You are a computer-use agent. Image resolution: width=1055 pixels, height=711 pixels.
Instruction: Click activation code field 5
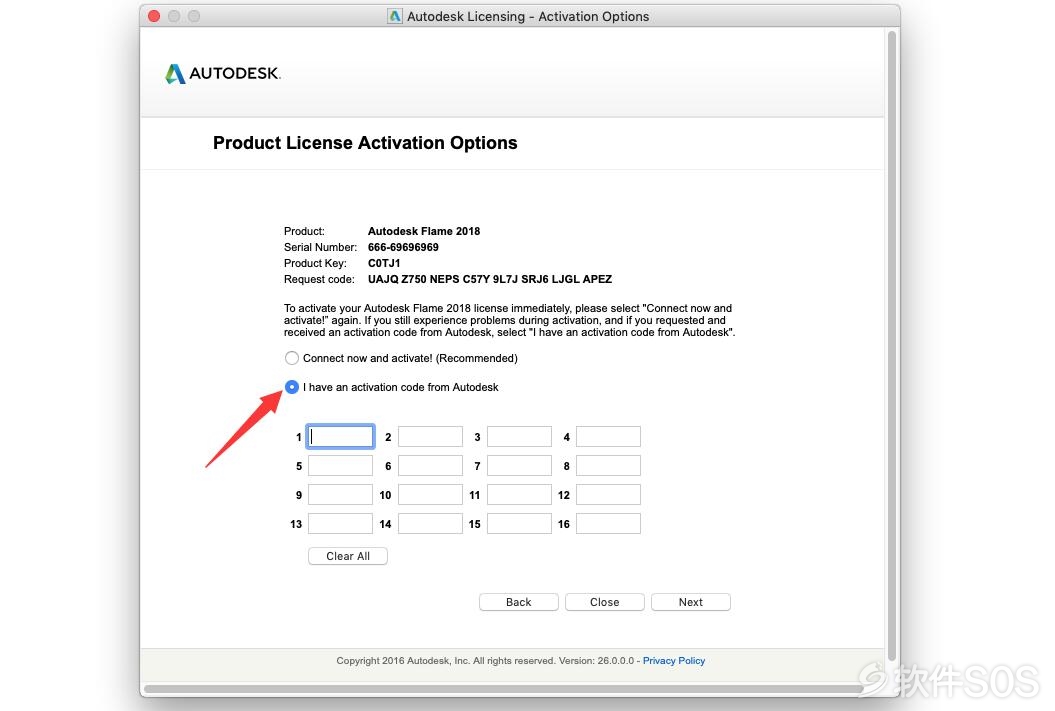tap(340, 465)
